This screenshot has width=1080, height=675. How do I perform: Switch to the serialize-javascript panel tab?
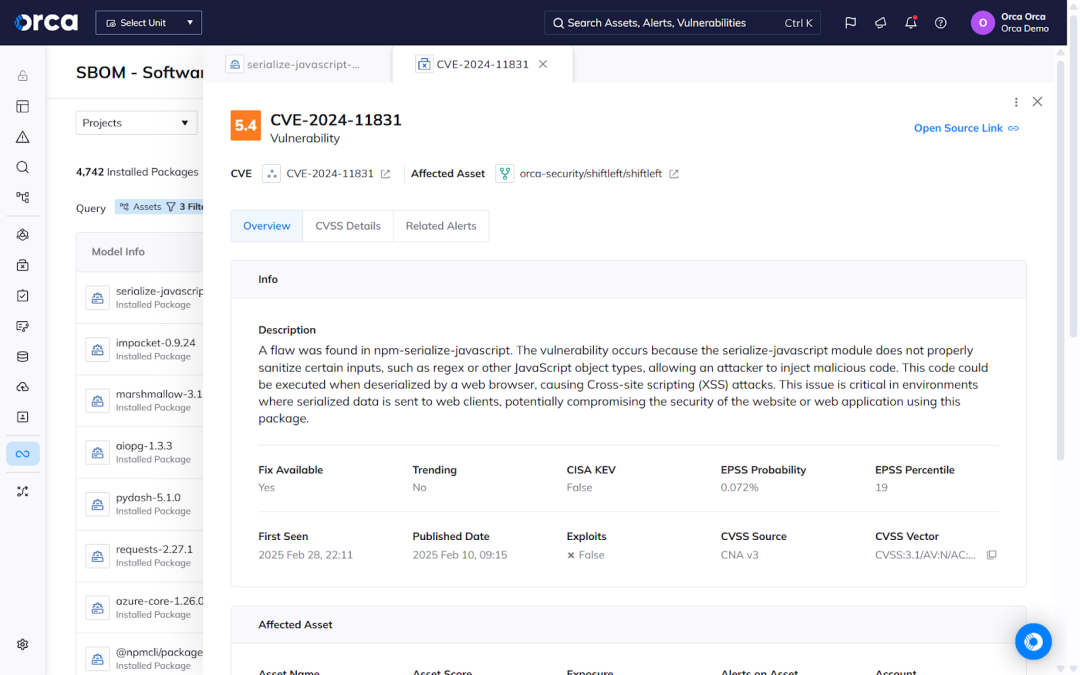298,64
